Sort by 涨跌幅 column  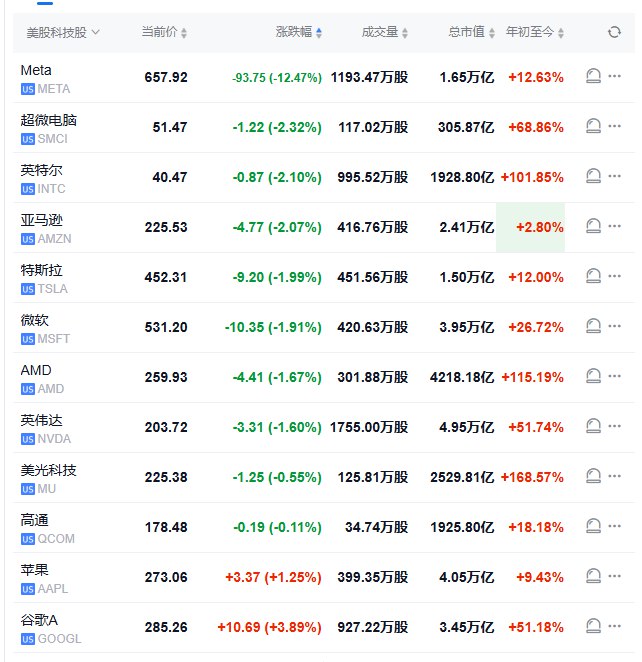299,32
